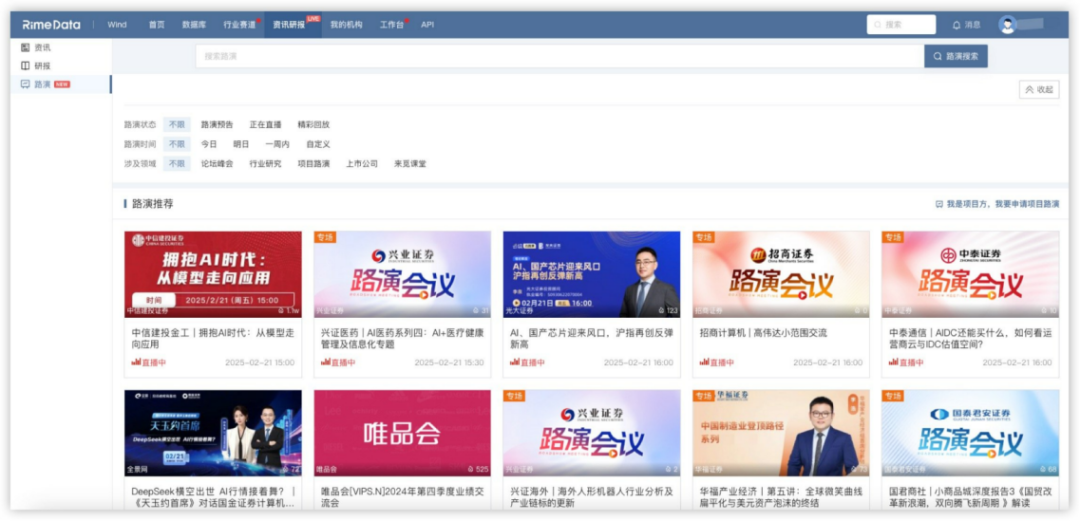Viewport: 1080px width, 521px height.
Task: Select the 路演 chat icon in sidebar
Action: pos(25,84)
